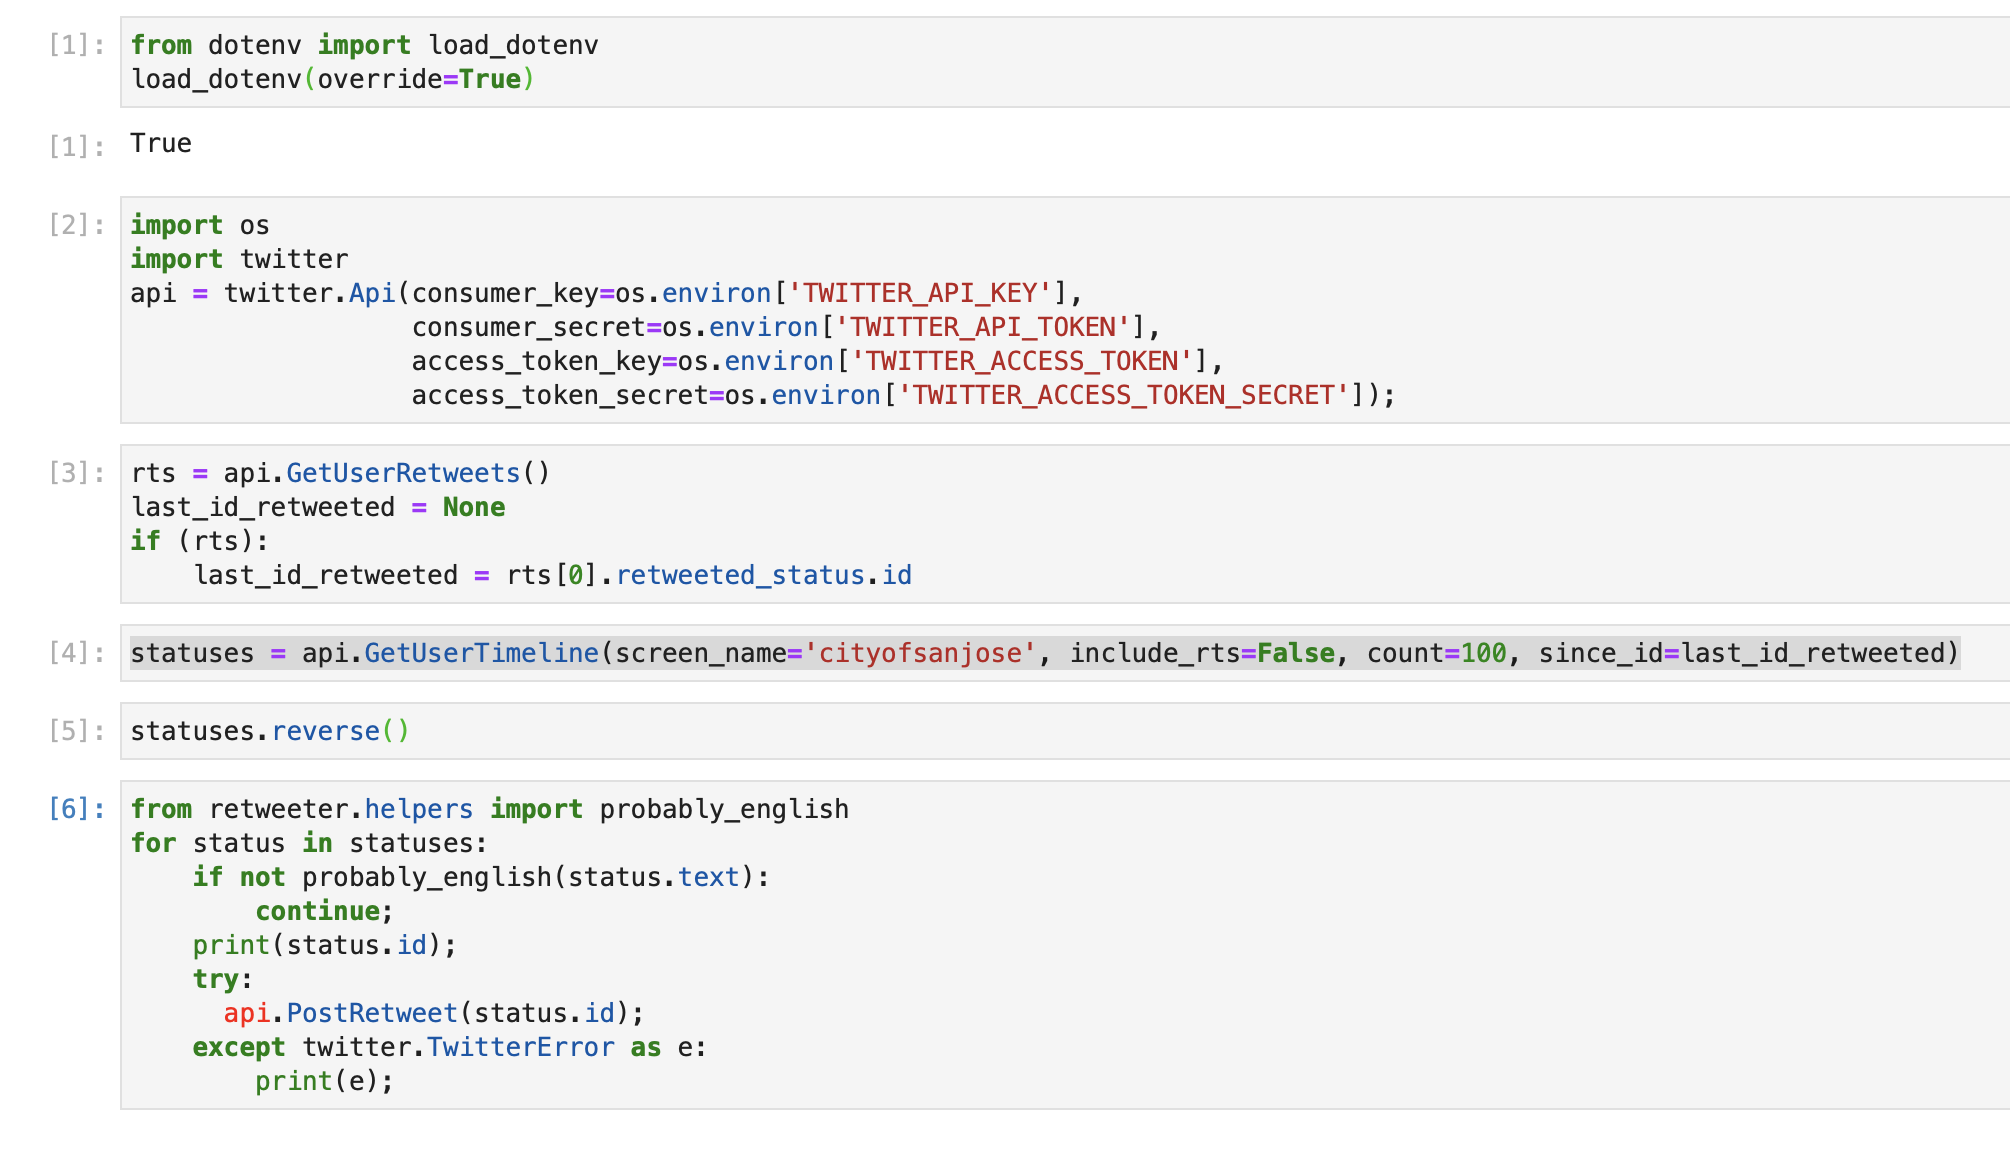Place cursor on 'last_id_retweeted = None' line
The height and width of the screenshot is (1174, 2010).
coord(317,507)
